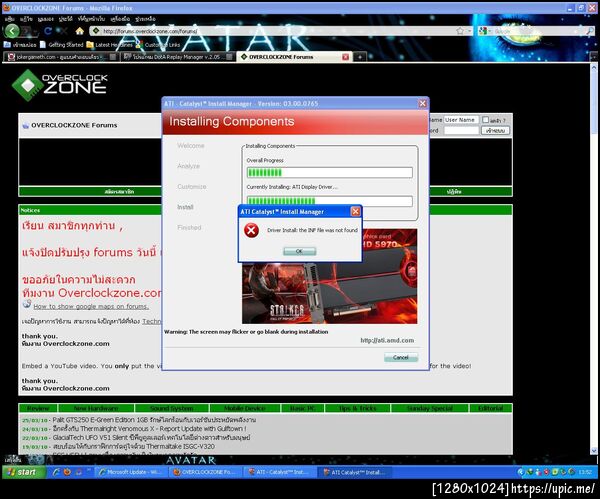600x499 pixels.
Task: Select the Review section tab
Action: pos(38,408)
